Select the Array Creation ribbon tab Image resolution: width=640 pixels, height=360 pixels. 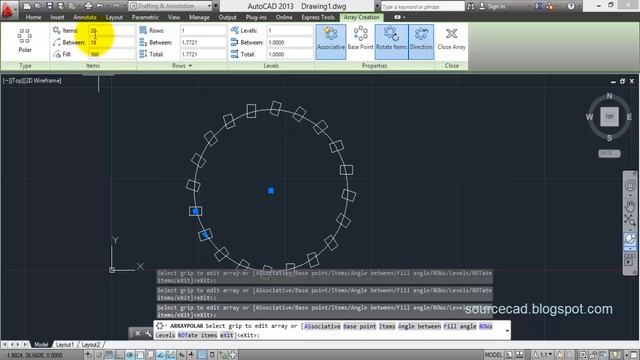tap(362, 17)
